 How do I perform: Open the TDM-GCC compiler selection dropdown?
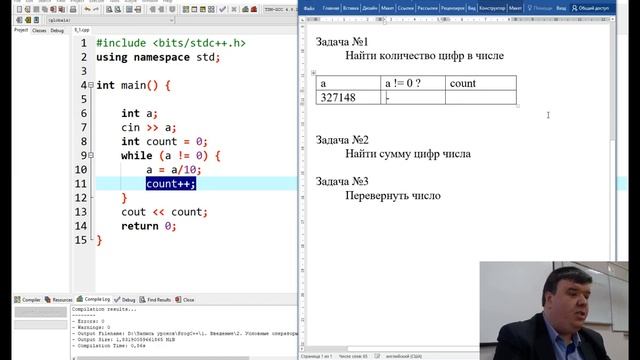(x=281, y=9)
